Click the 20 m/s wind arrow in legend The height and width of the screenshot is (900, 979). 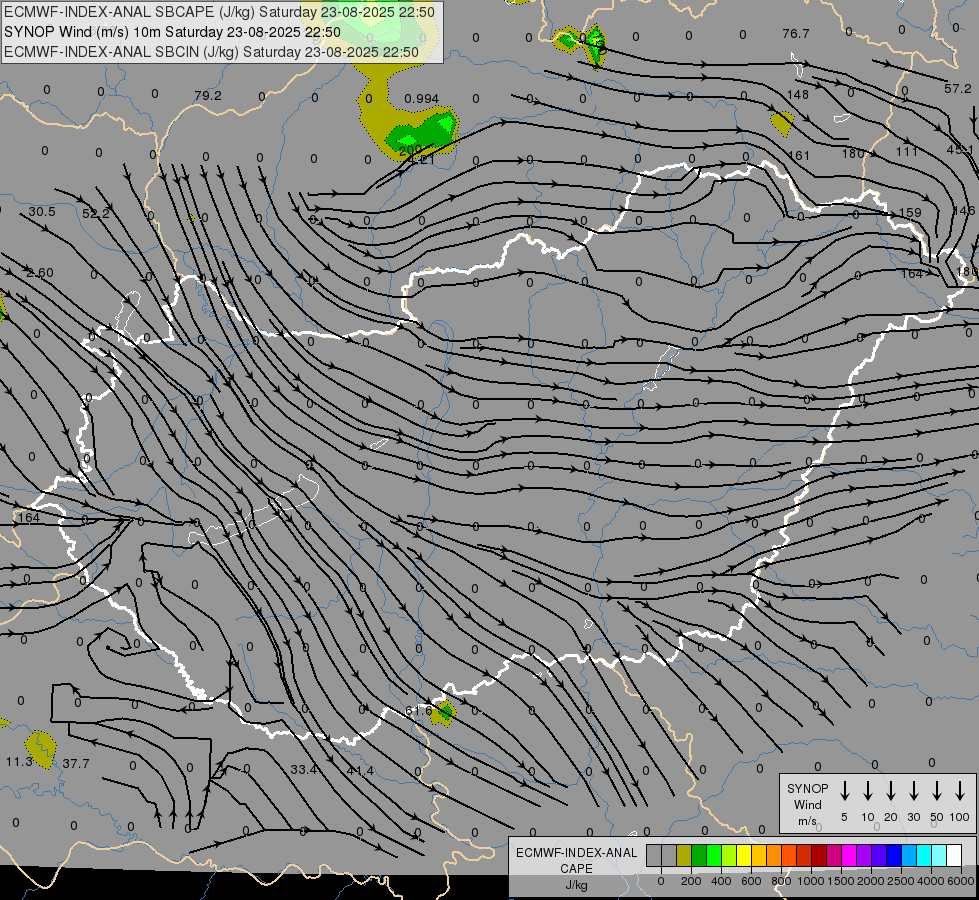[890, 791]
